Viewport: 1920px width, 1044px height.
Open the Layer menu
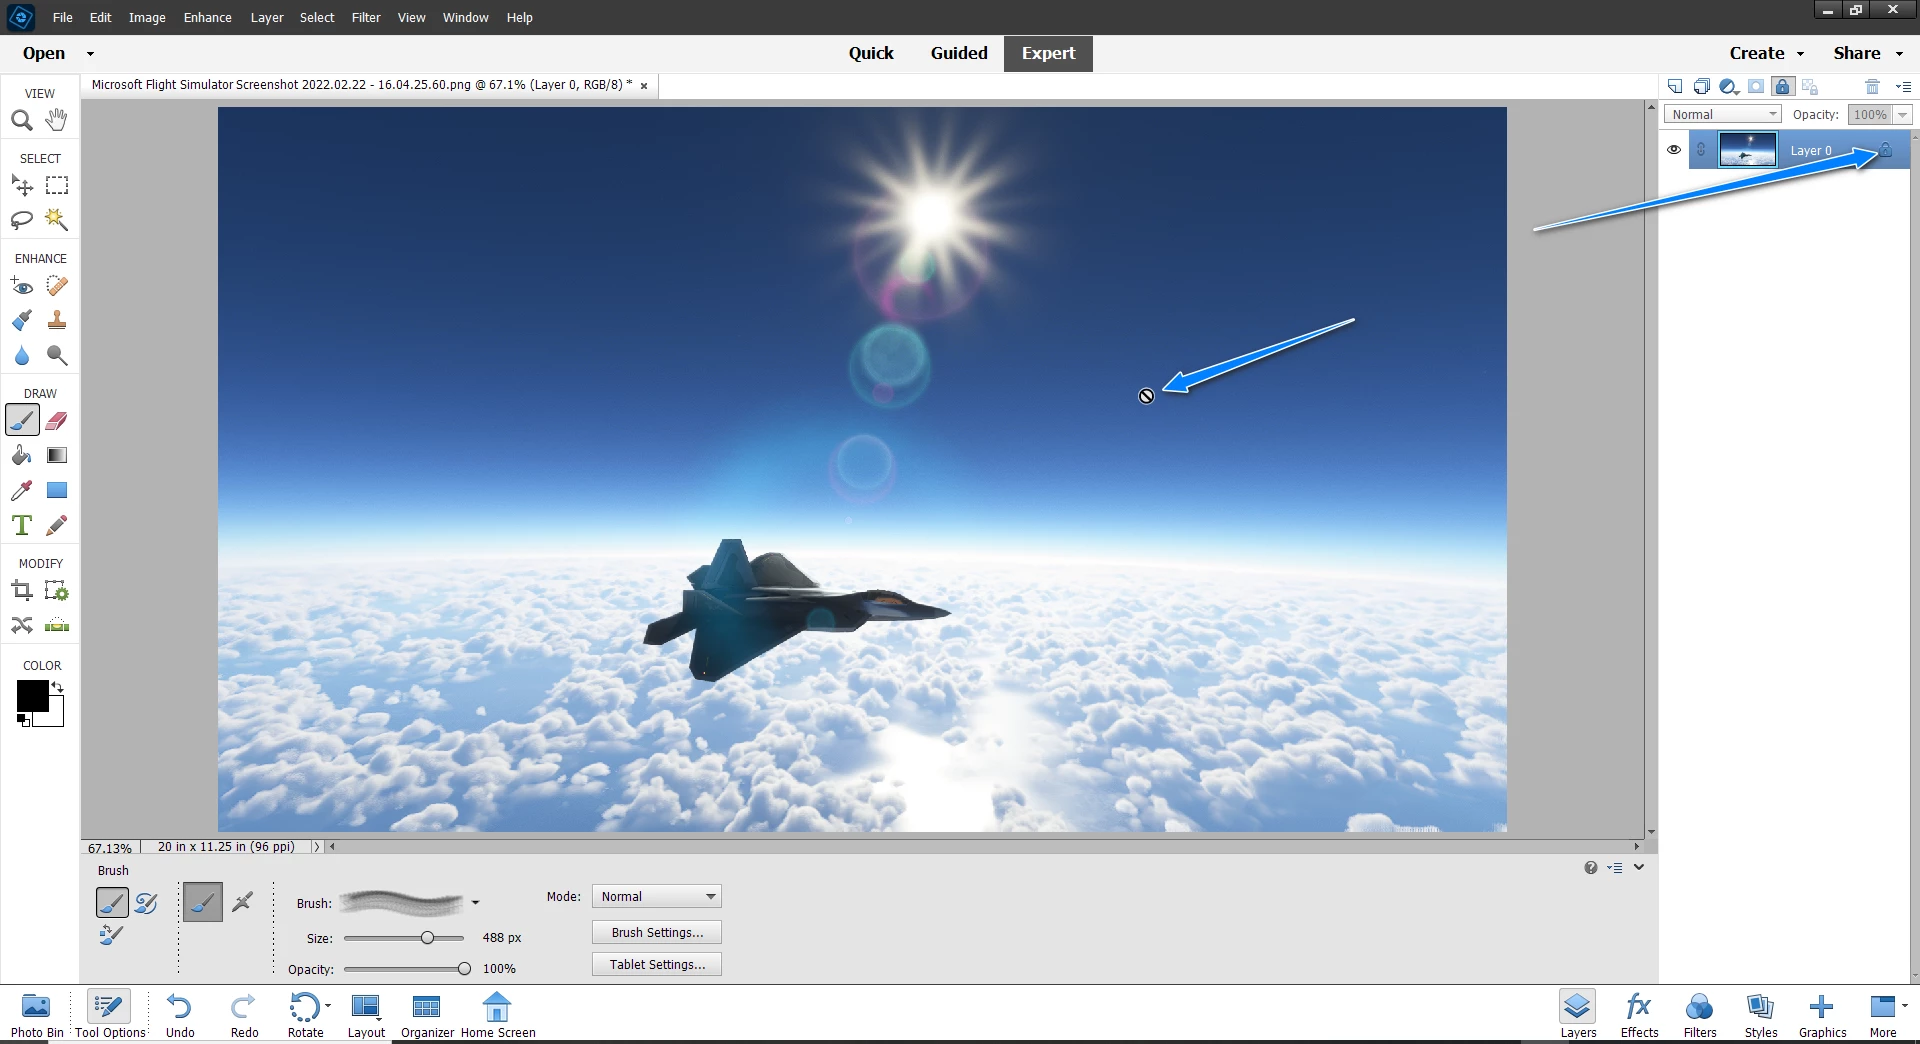[266, 17]
